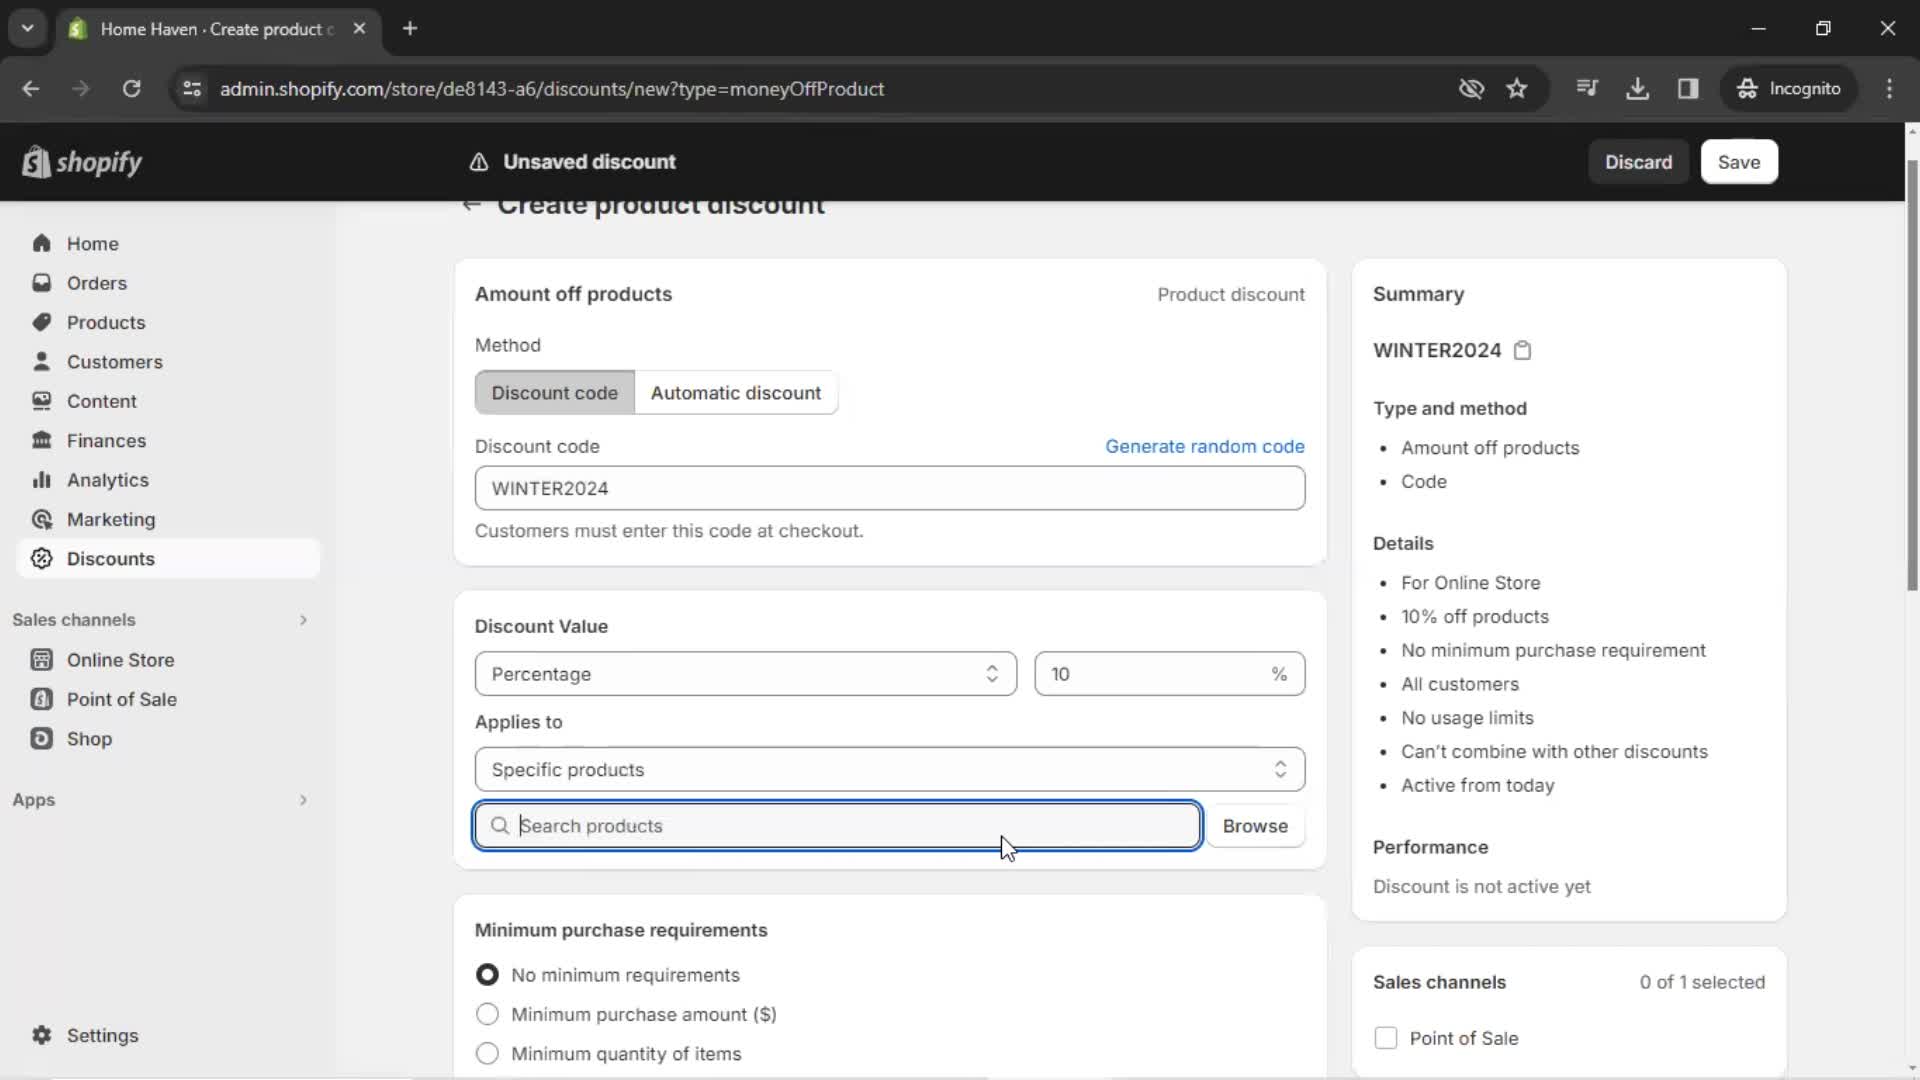Open tab search dropdown arrow
The image size is (1920, 1080).
click(28, 28)
